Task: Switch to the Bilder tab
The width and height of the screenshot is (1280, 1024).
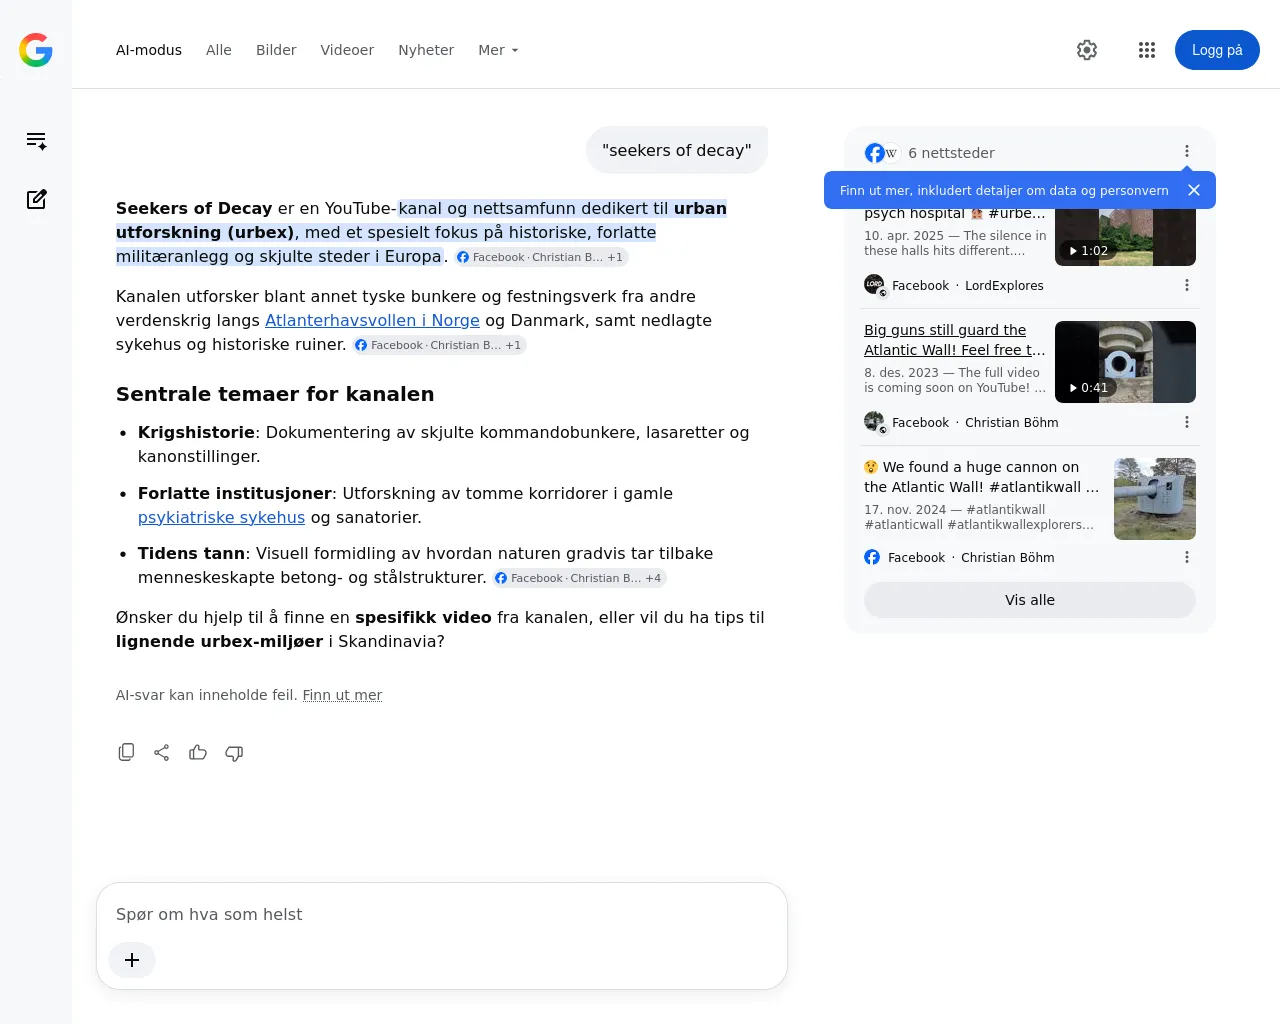Action: click(x=276, y=50)
